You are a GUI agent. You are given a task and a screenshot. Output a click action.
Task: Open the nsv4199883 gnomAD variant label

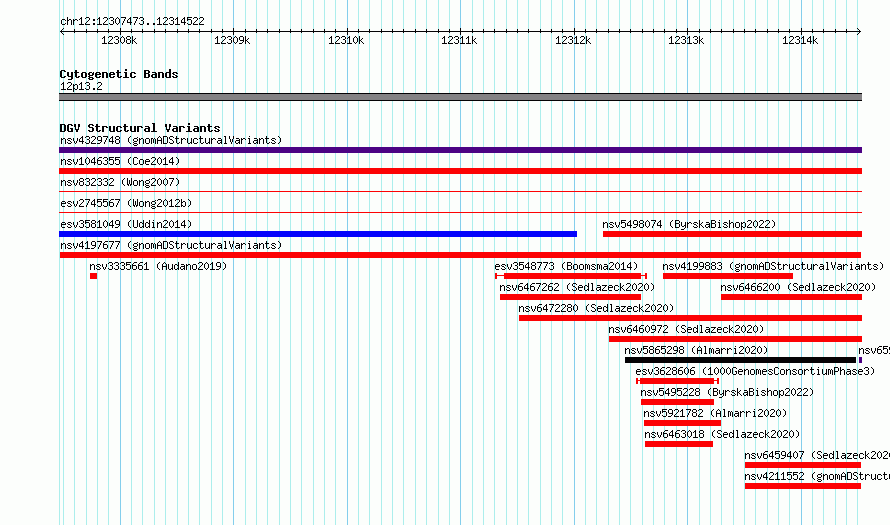pyautogui.click(x=773, y=266)
